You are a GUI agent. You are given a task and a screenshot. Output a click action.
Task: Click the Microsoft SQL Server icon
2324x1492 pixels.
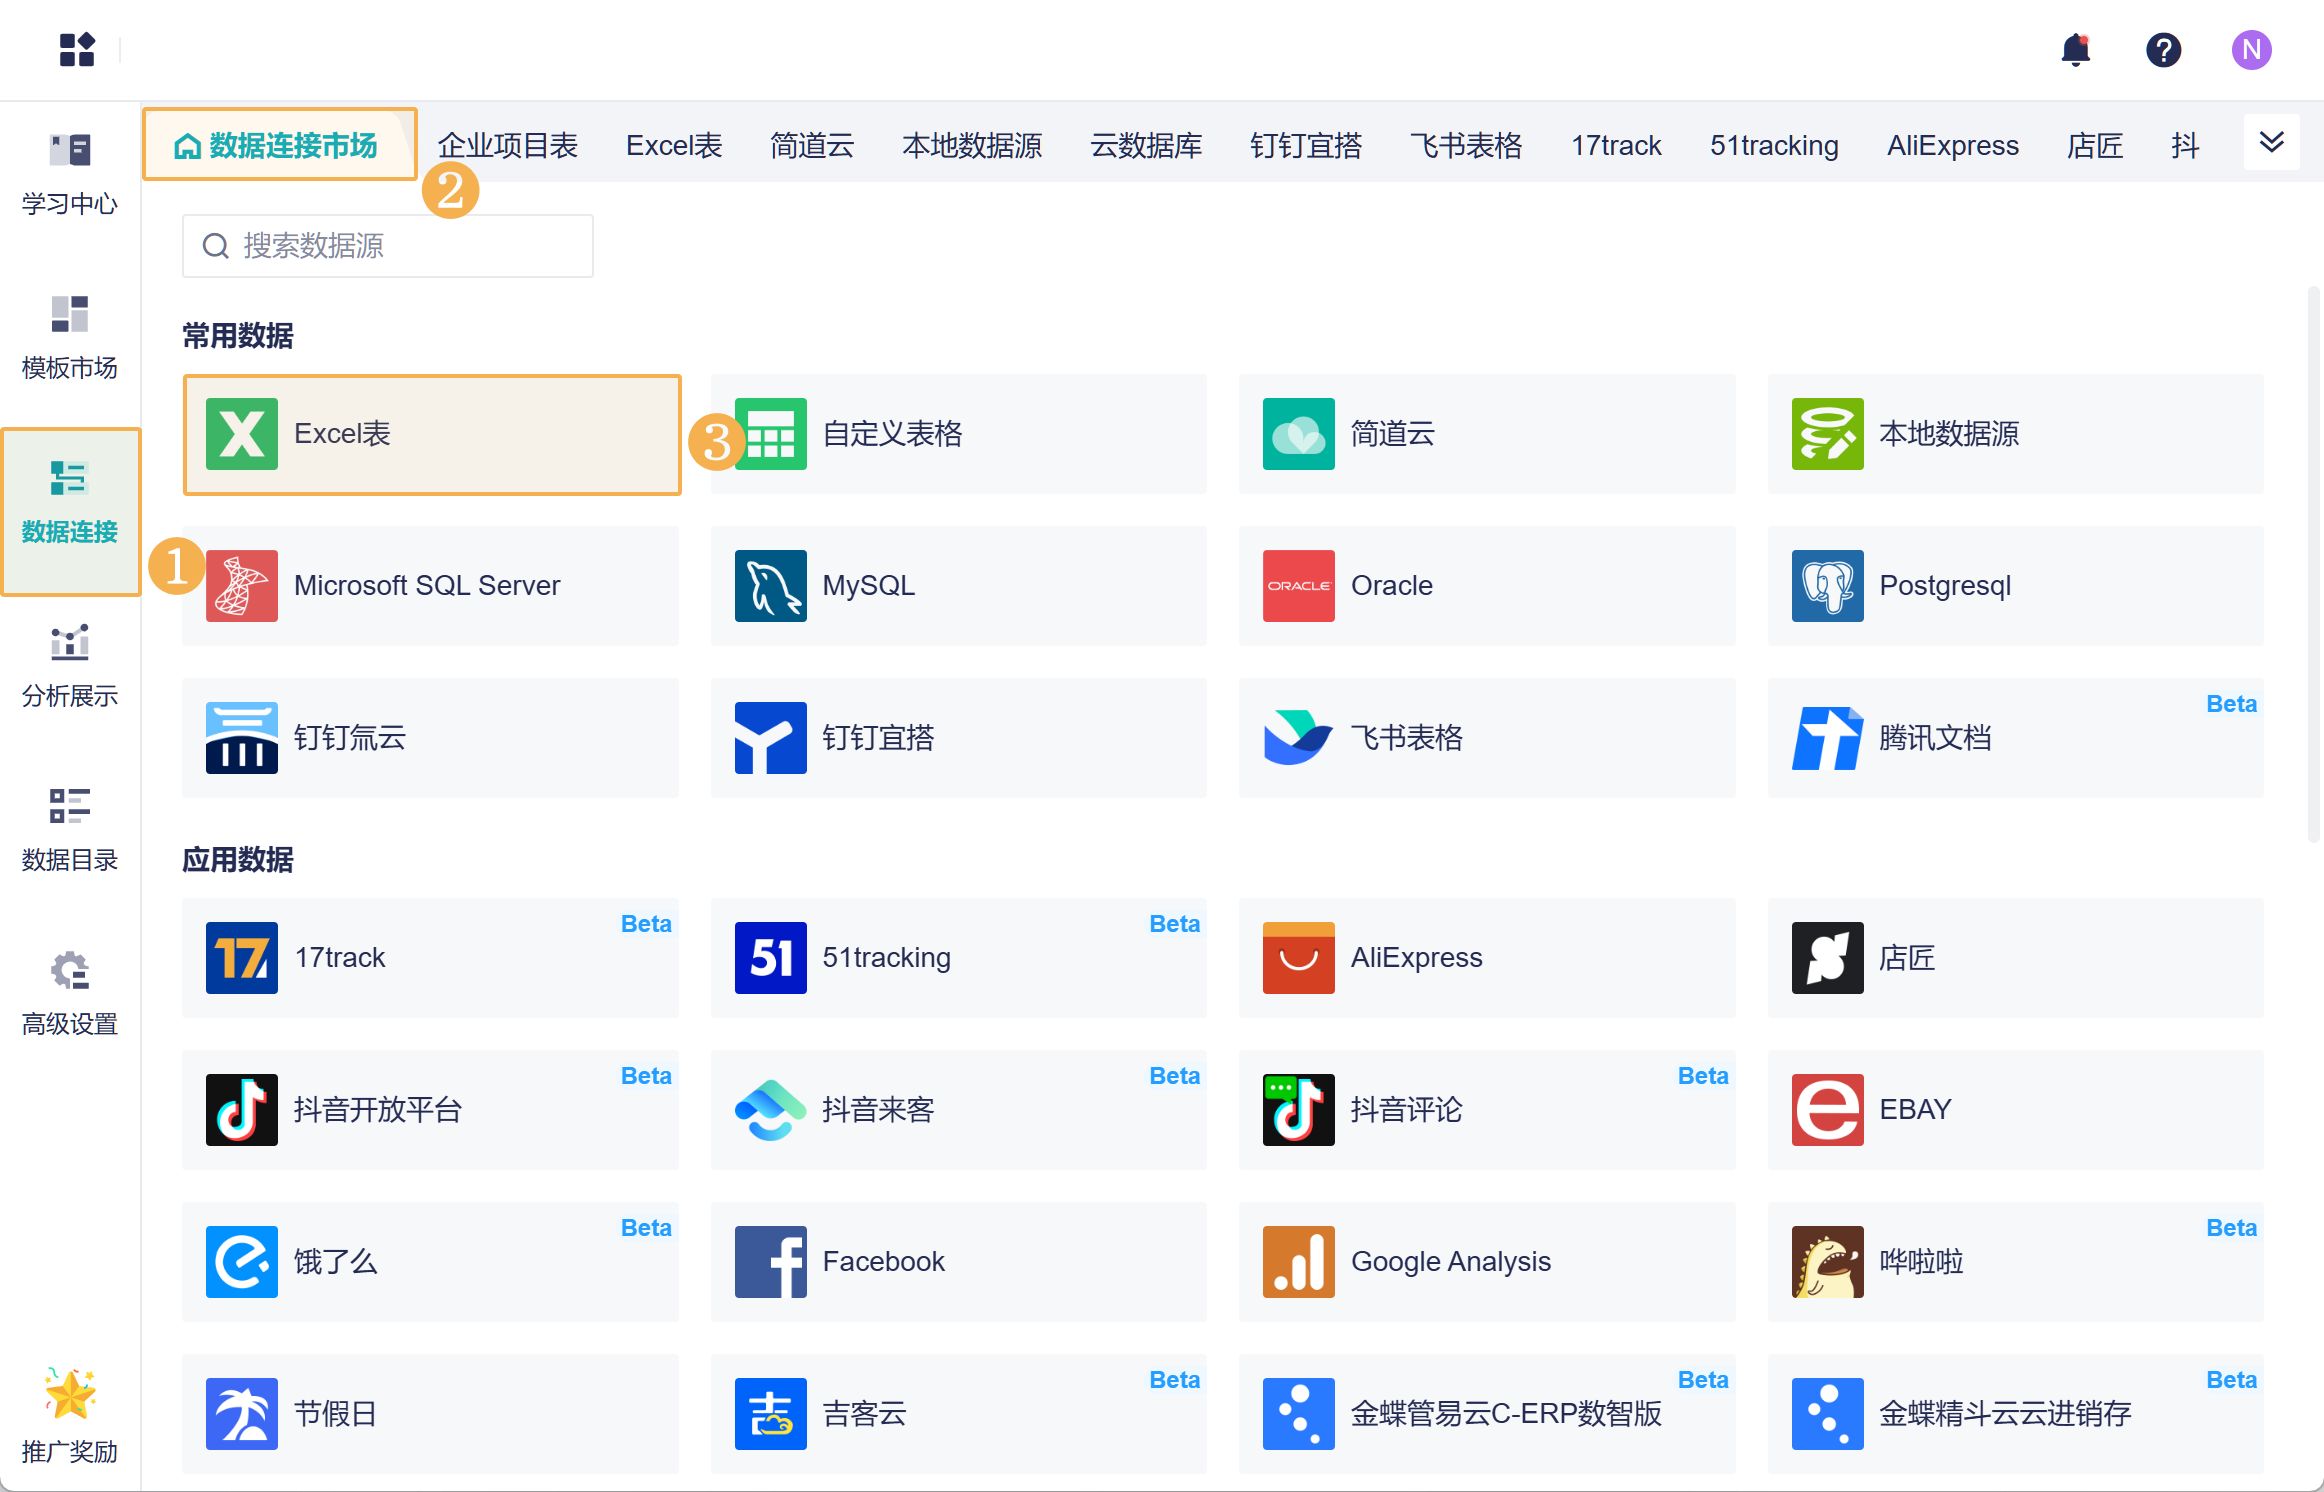[242, 586]
